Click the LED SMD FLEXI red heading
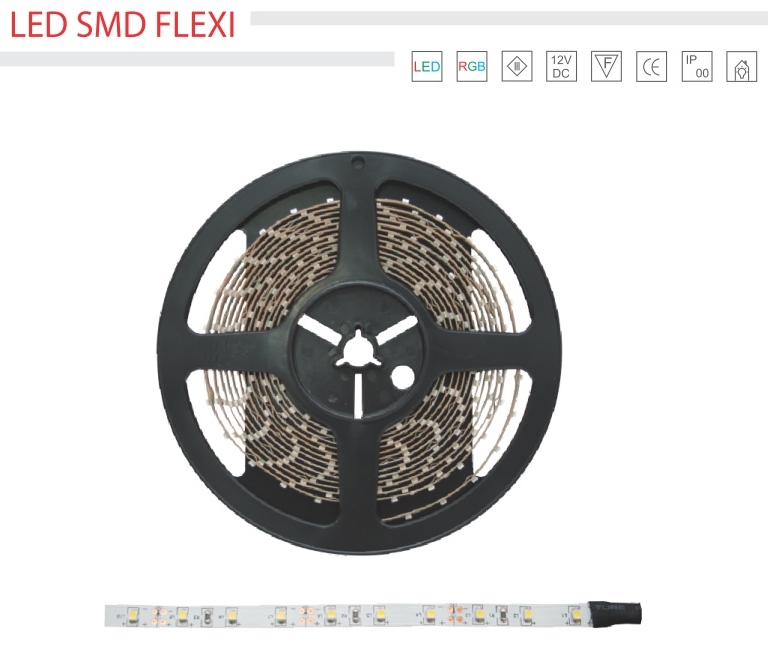Image resolution: width=768 pixels, height=661 pixels. pyautogui.click(x=122, y=25)
